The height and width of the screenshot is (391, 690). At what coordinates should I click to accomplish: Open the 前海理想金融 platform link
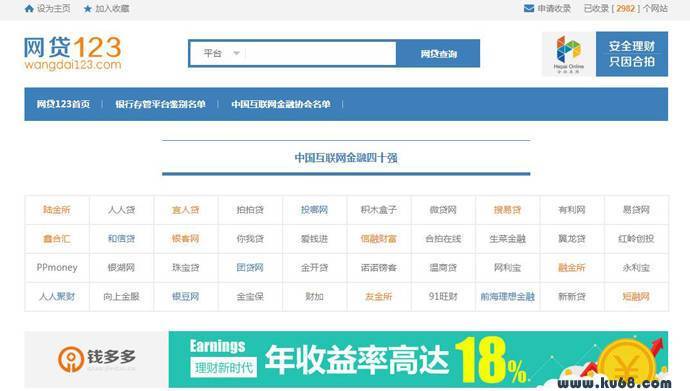(507, 296)
